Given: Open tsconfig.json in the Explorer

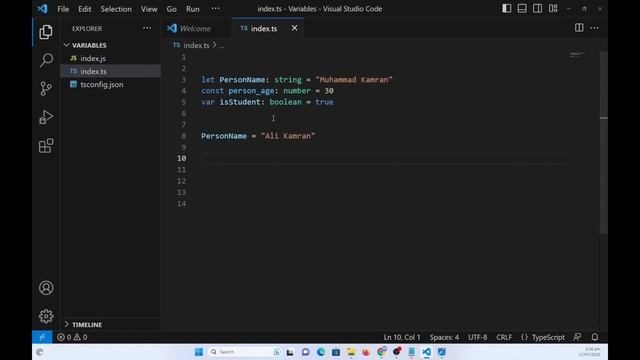Looking at the screenshot, I should (x=110, y=84).
